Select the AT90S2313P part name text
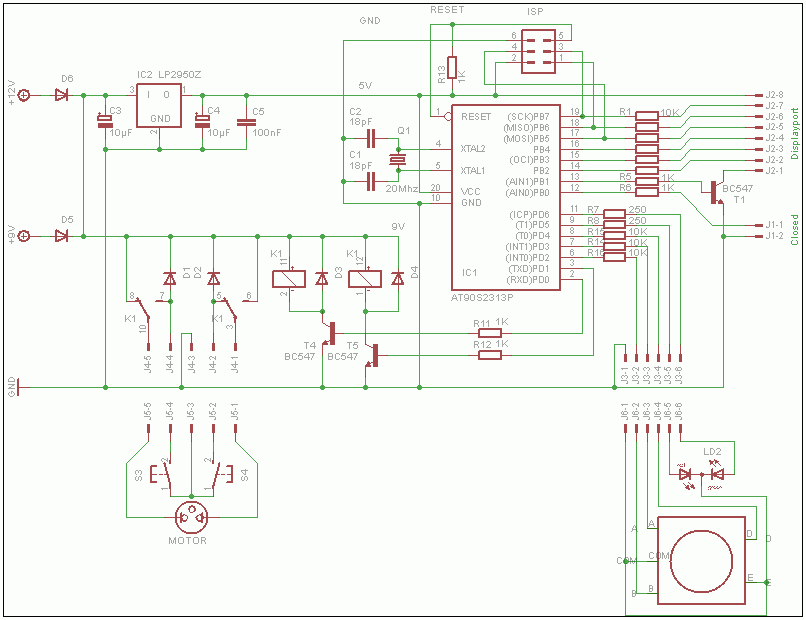806x620 pixels. [482, 297]
